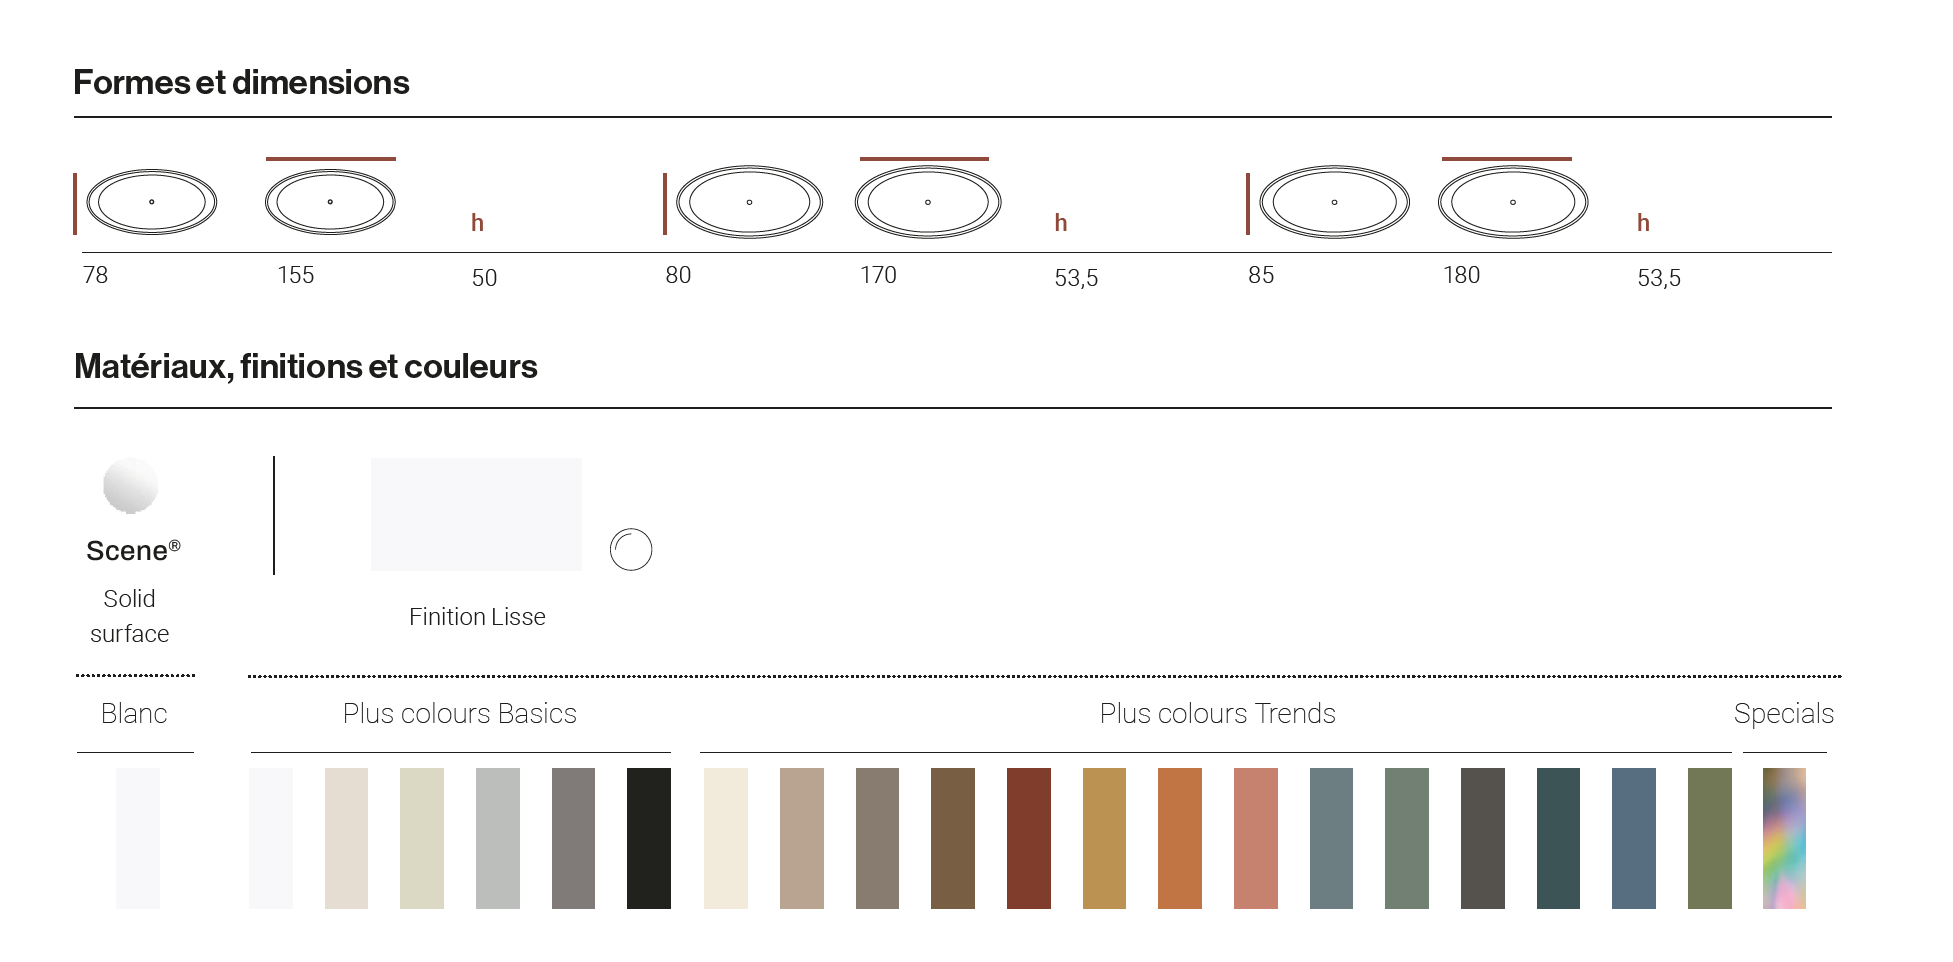Click the Blanc category label

click(134, 713)
